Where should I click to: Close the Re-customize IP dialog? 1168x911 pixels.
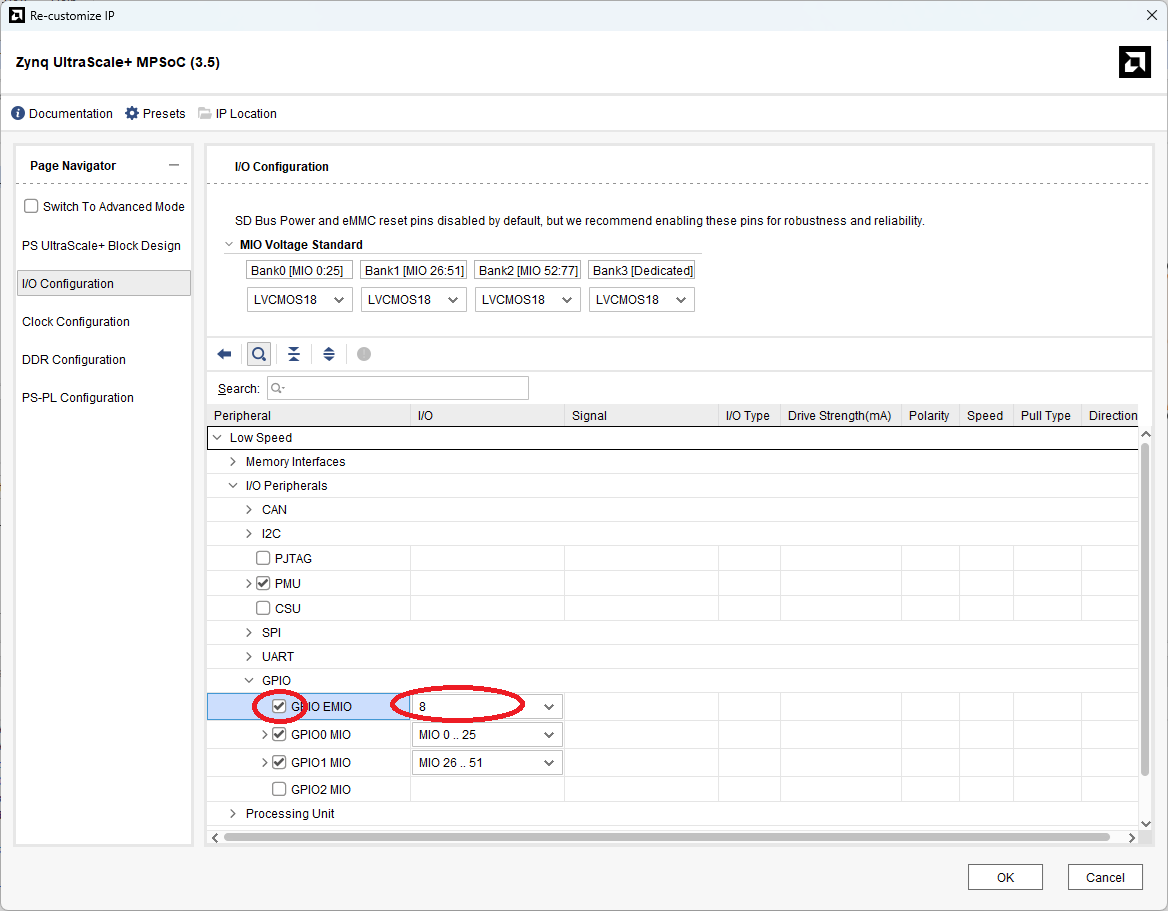(x=1151, y=15)
